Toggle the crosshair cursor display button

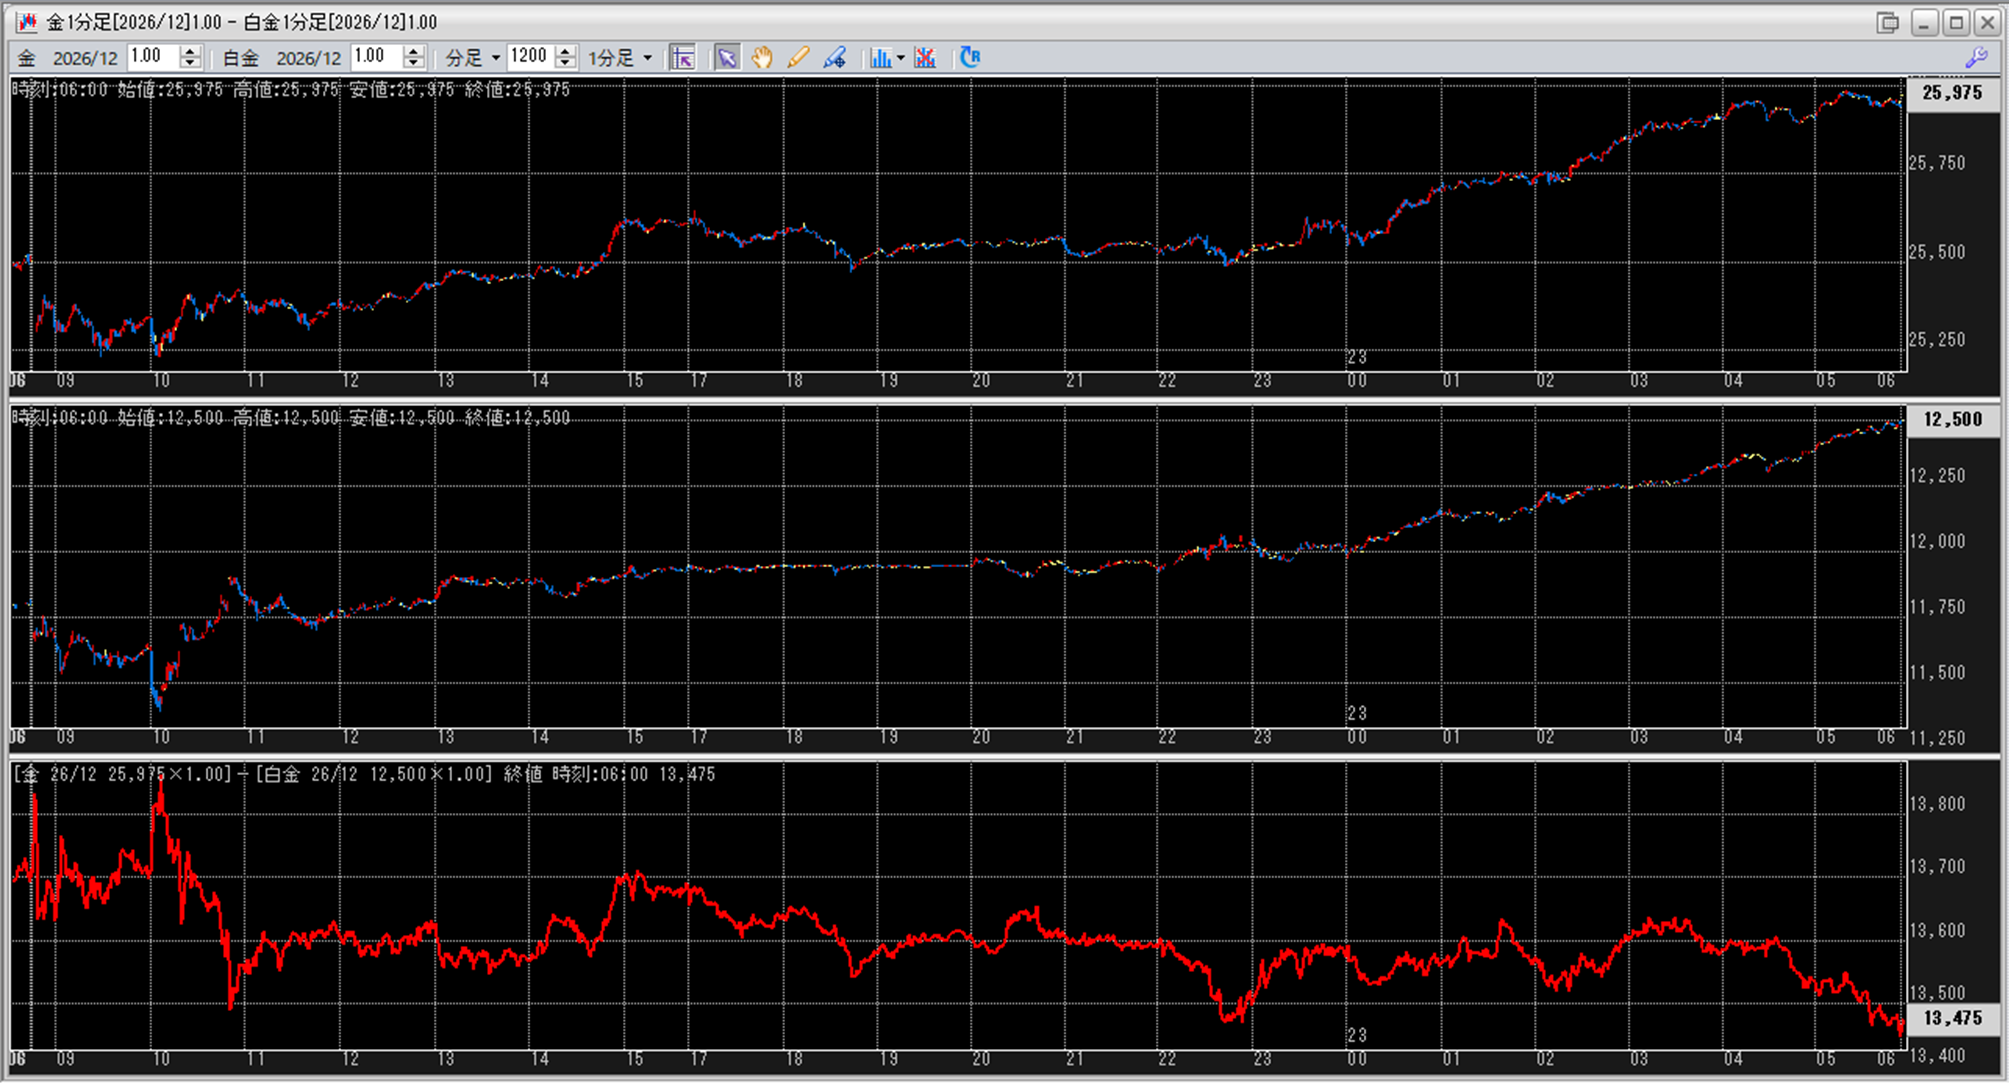click(x=683, y=58)
